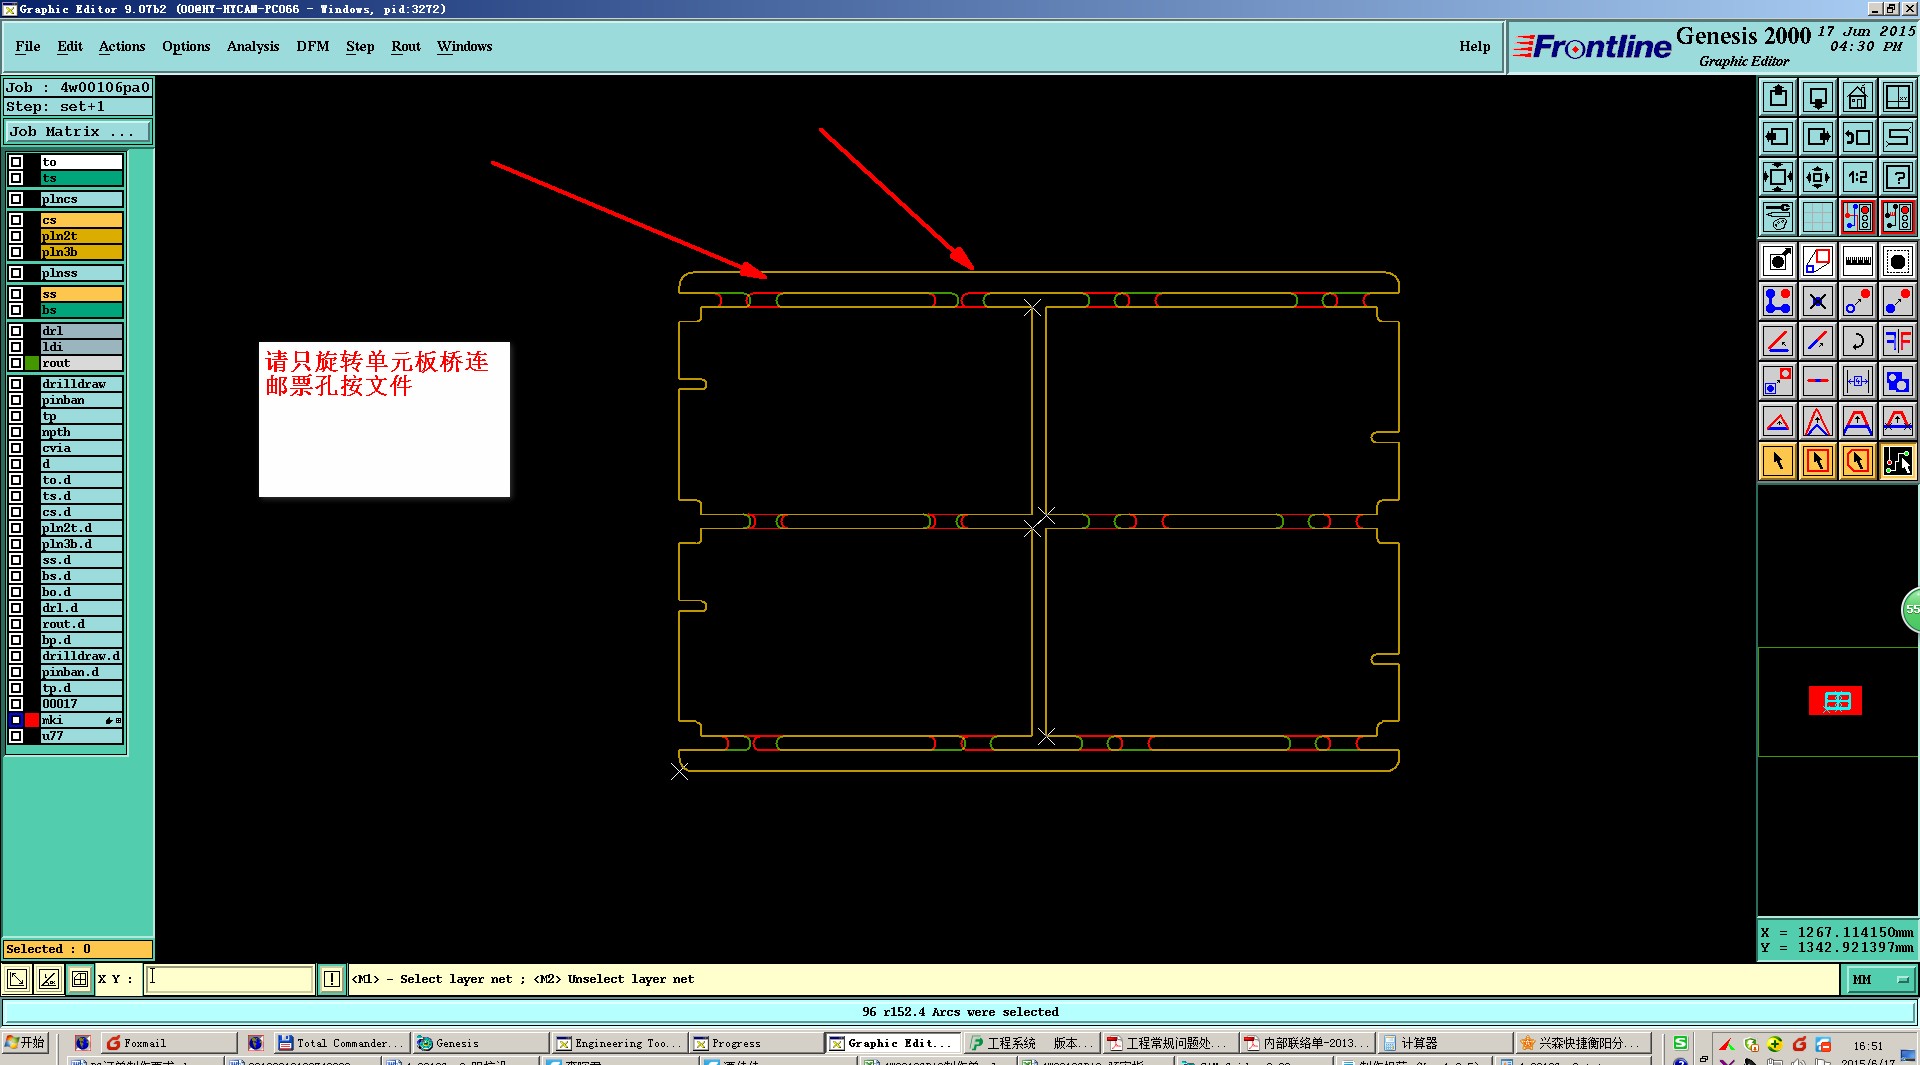Click the pan-left view icon
The width and height of the screenshot is (1920, 1065).
(1778, 137)
